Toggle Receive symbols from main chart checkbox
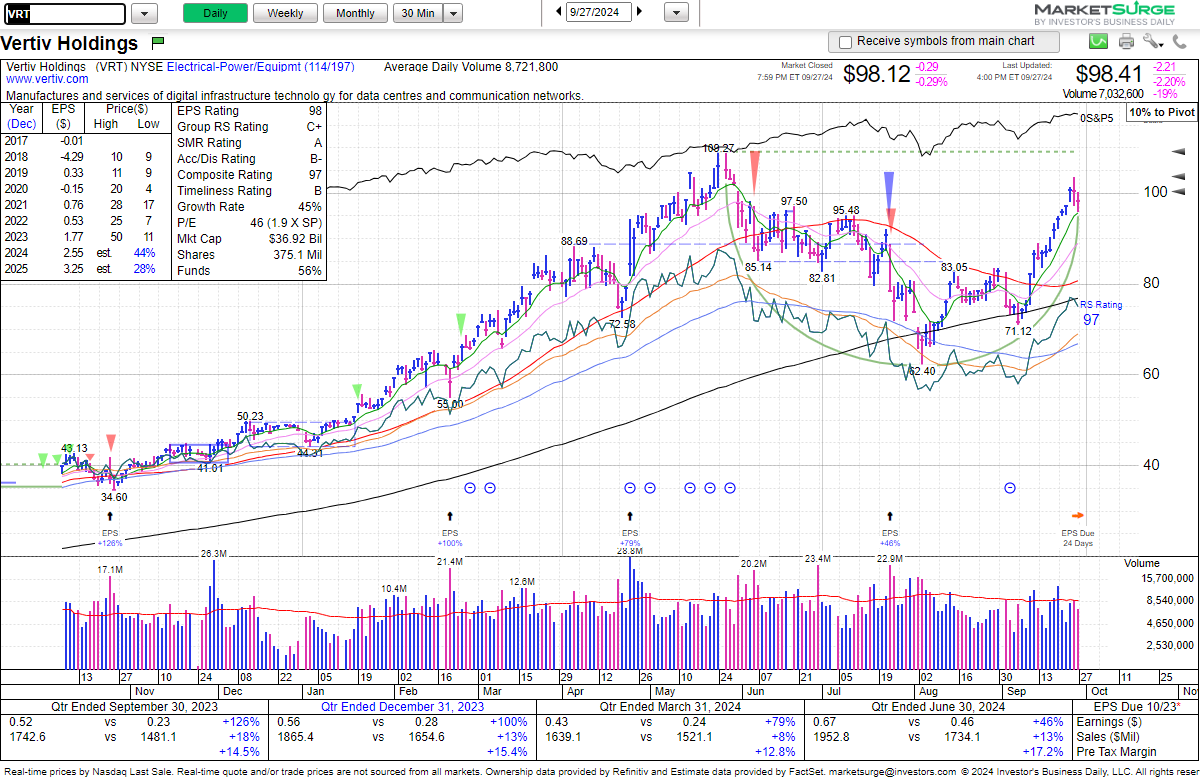Image resolution: width=1200 pixels, height=782 pixels. 846,42
